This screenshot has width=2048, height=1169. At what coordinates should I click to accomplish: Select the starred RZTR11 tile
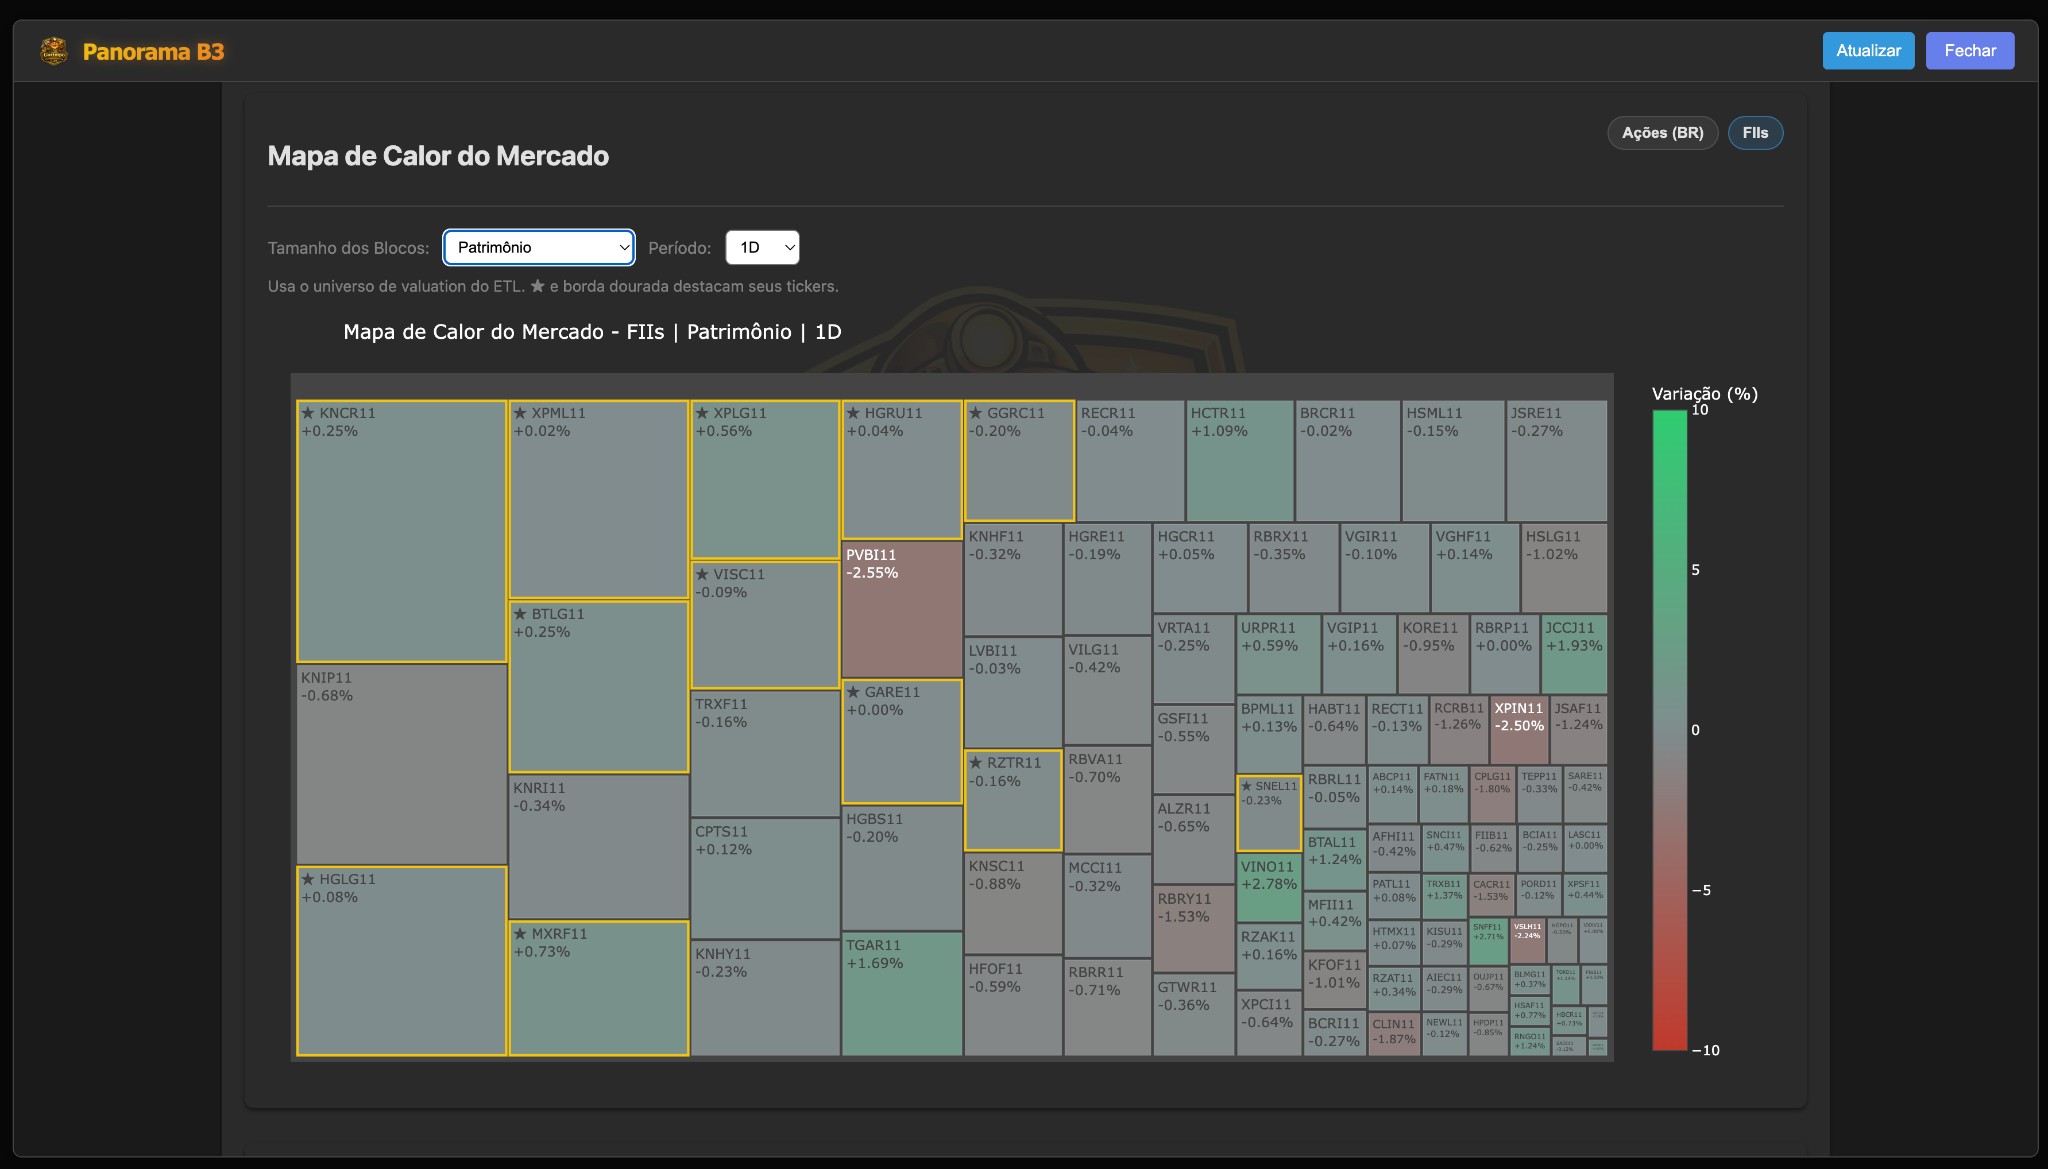pos(1012,800)
